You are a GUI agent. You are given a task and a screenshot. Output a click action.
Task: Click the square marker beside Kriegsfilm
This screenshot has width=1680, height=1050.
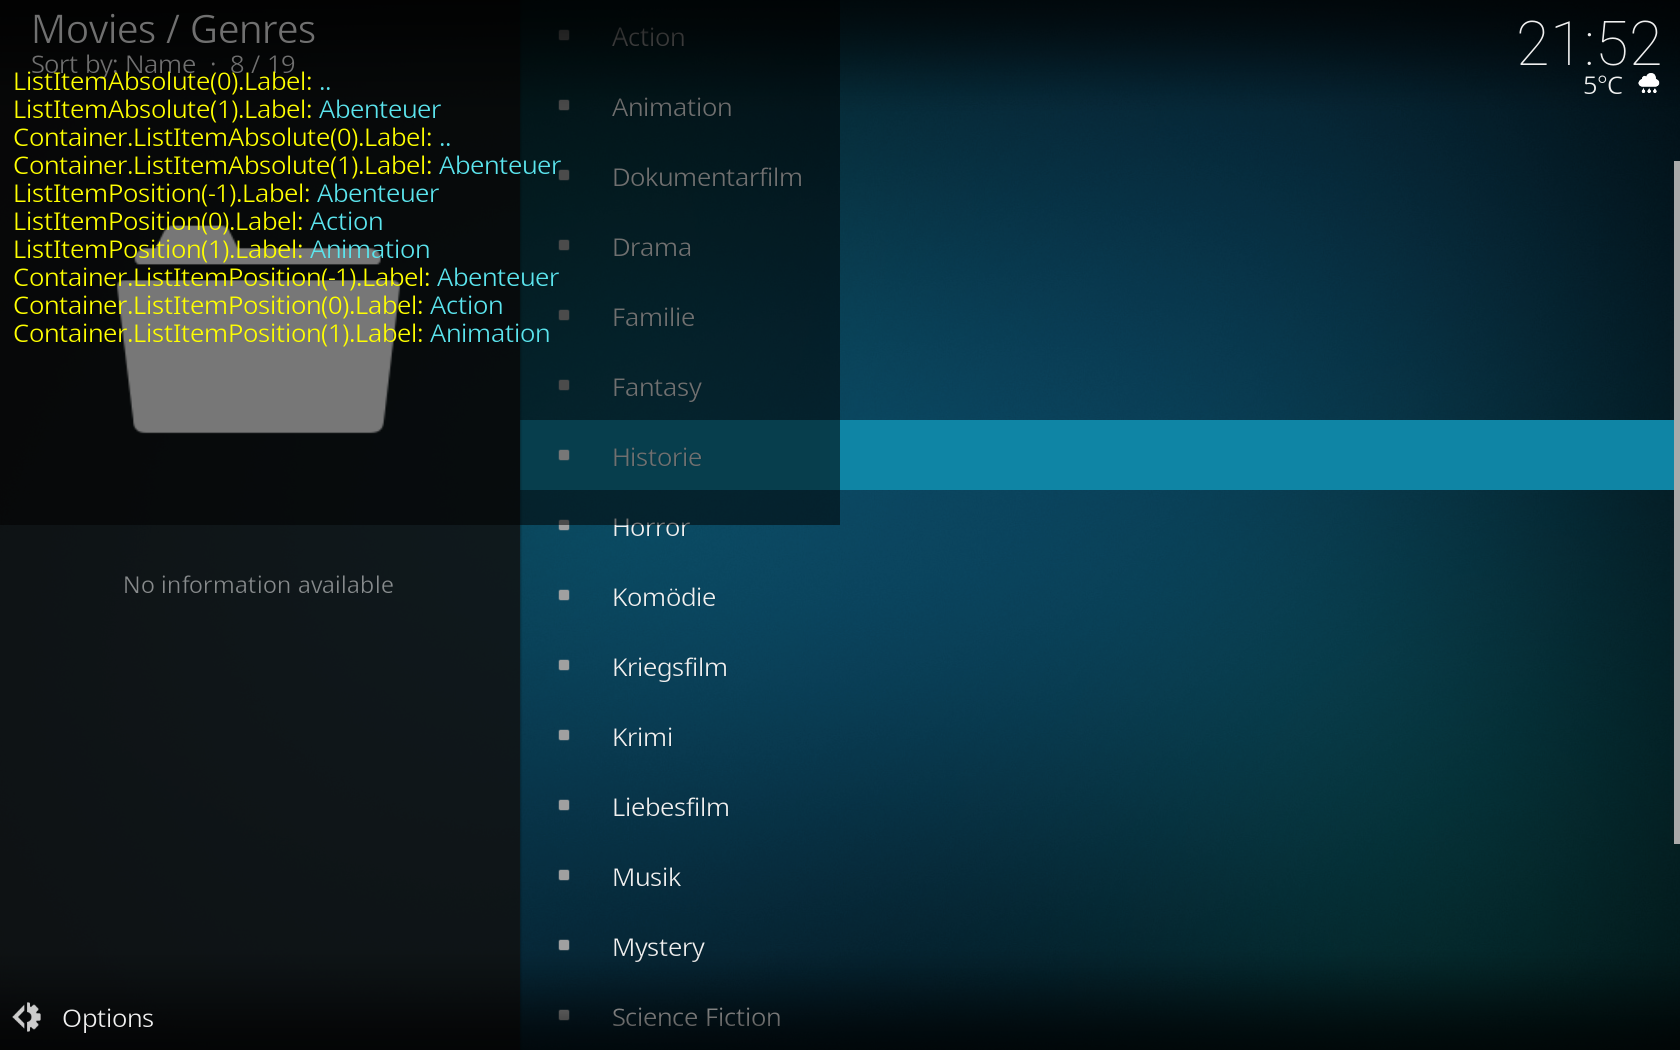point(564,665)
